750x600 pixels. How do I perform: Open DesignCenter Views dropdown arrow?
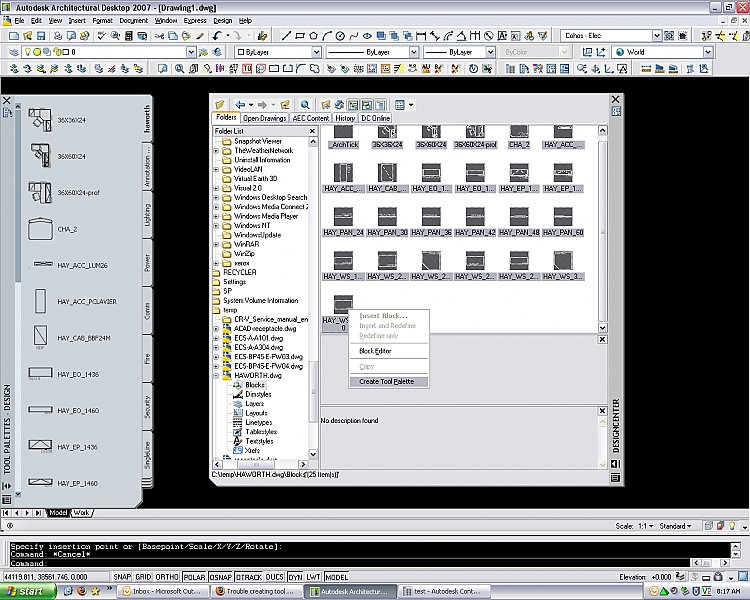pos(411,104)
